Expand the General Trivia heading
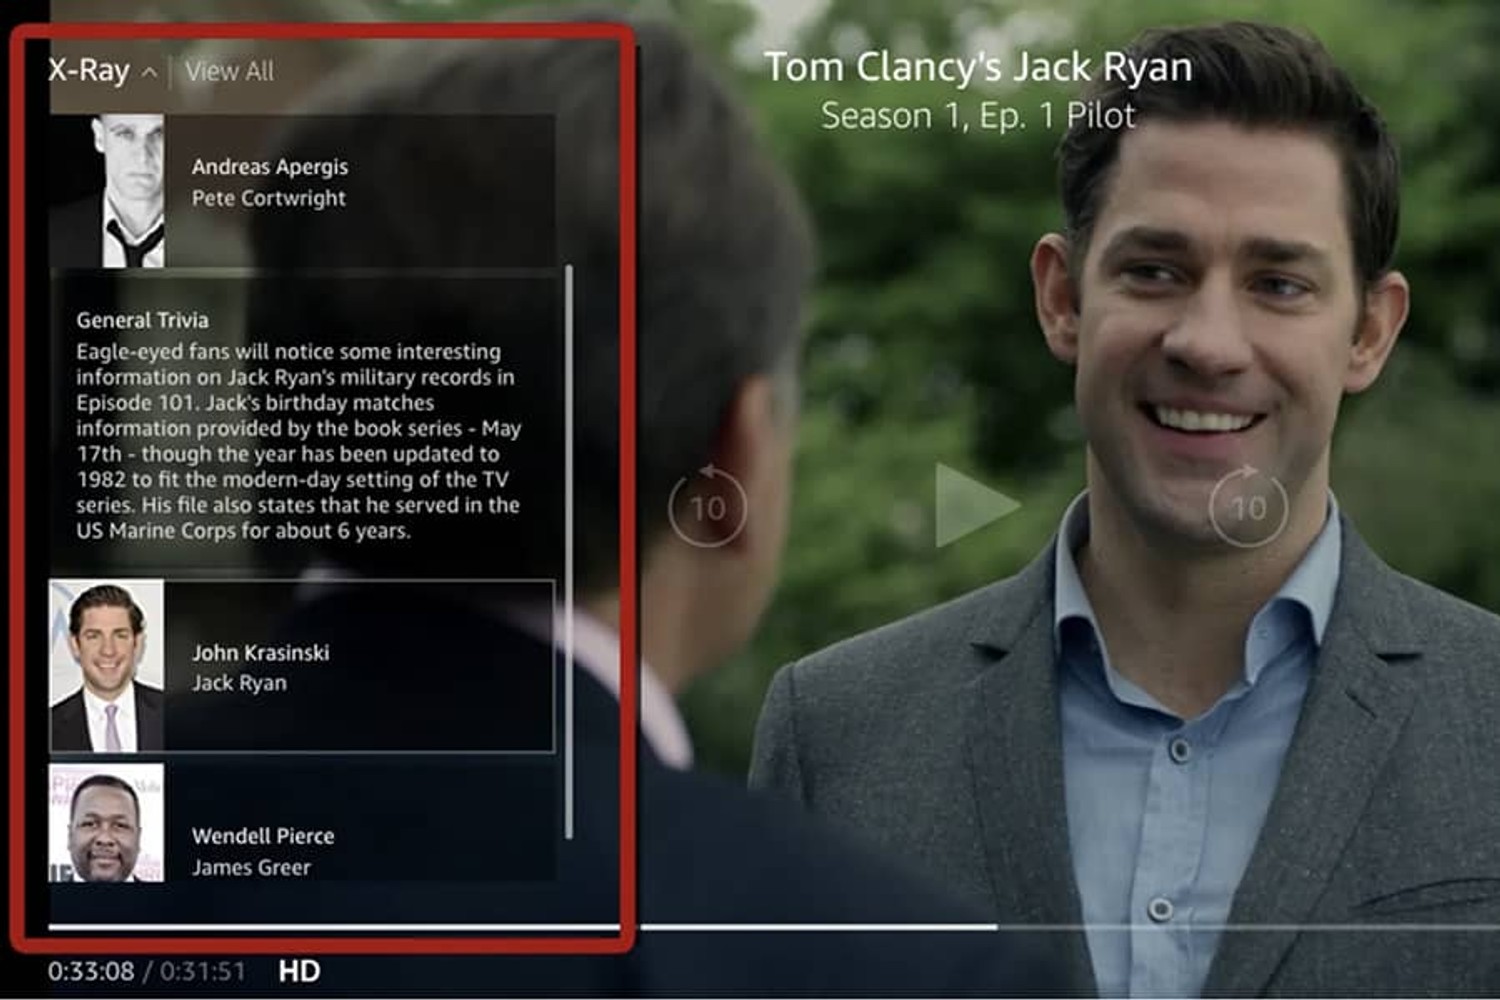The width and height of the screenshot is (1500, 1000). 142,320
